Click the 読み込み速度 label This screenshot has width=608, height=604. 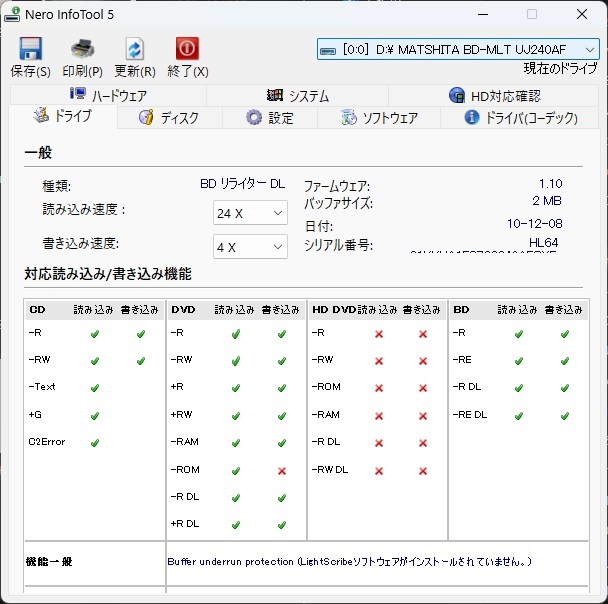84,210
